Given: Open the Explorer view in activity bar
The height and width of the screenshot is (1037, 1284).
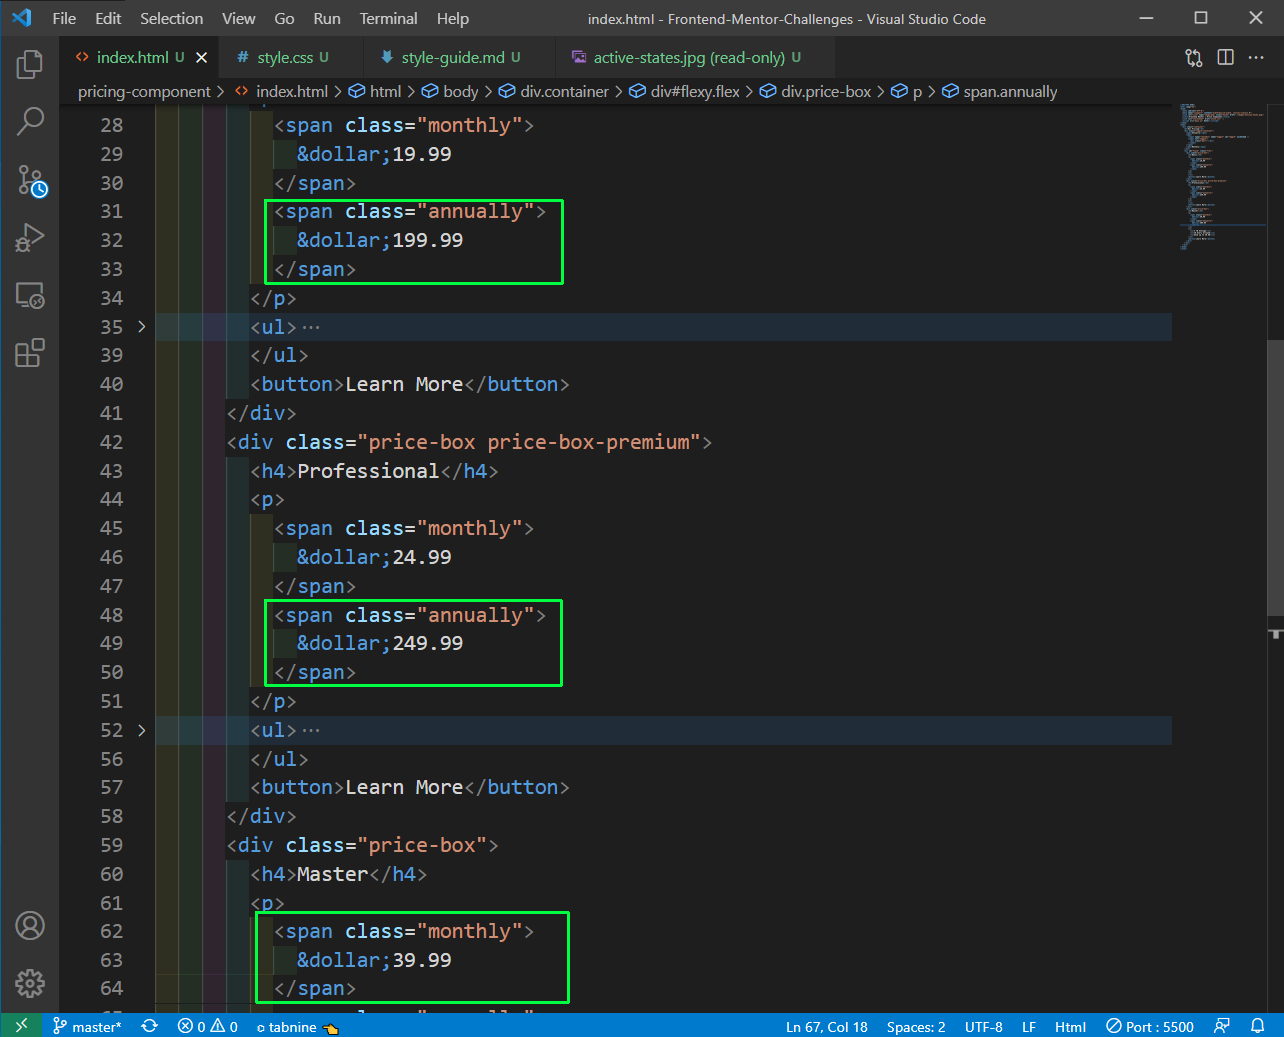Looking at the screenshot, I should pos(30,65).
